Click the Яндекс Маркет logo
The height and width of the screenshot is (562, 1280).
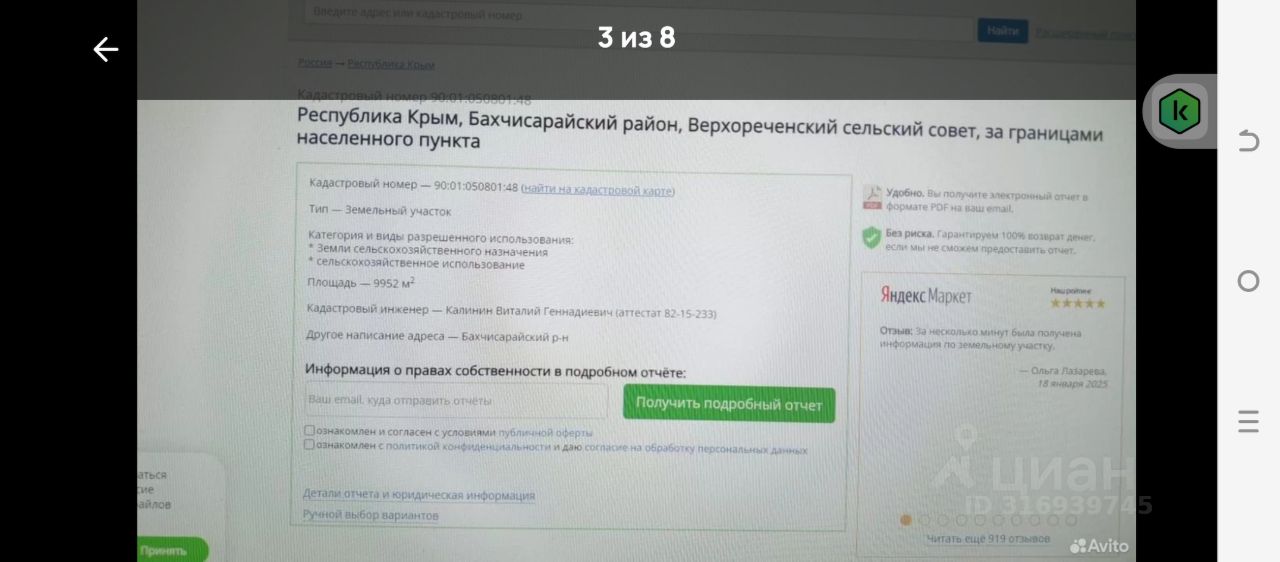tap(926, 296)
